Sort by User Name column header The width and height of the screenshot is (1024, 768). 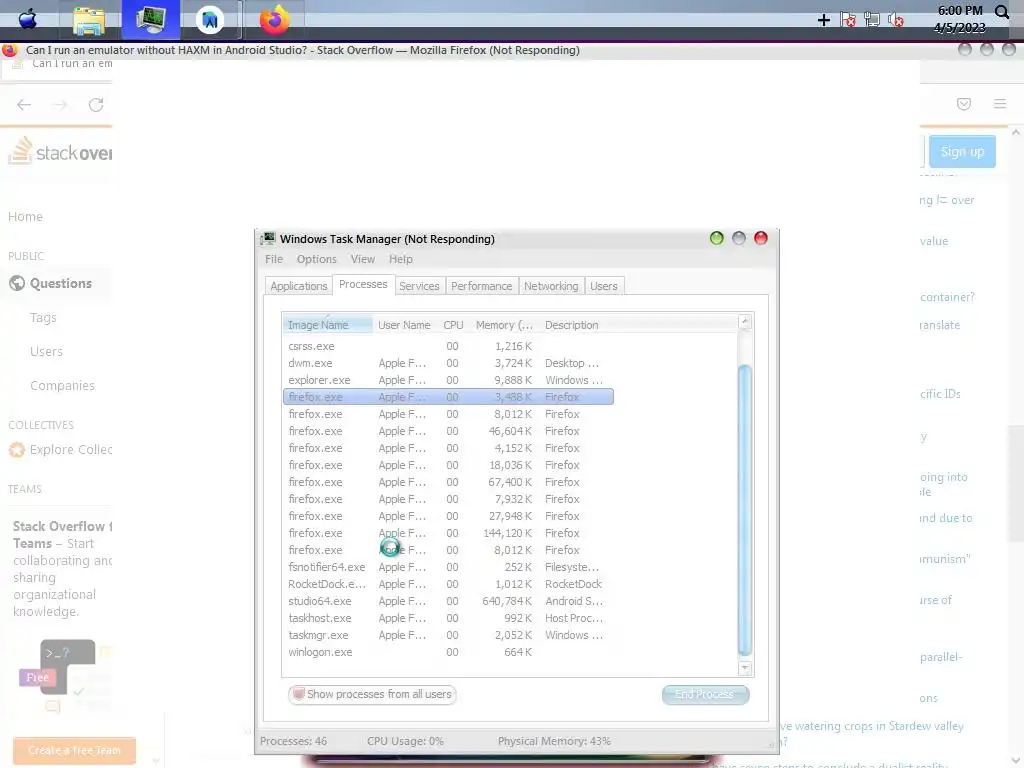click(404, 325)
